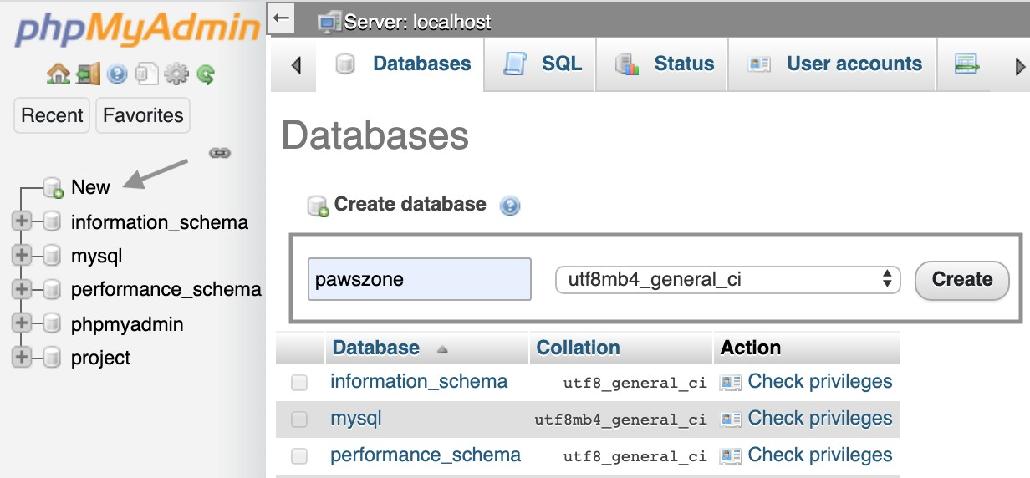Click the phpMyAdmin logo

coord(137,31)
